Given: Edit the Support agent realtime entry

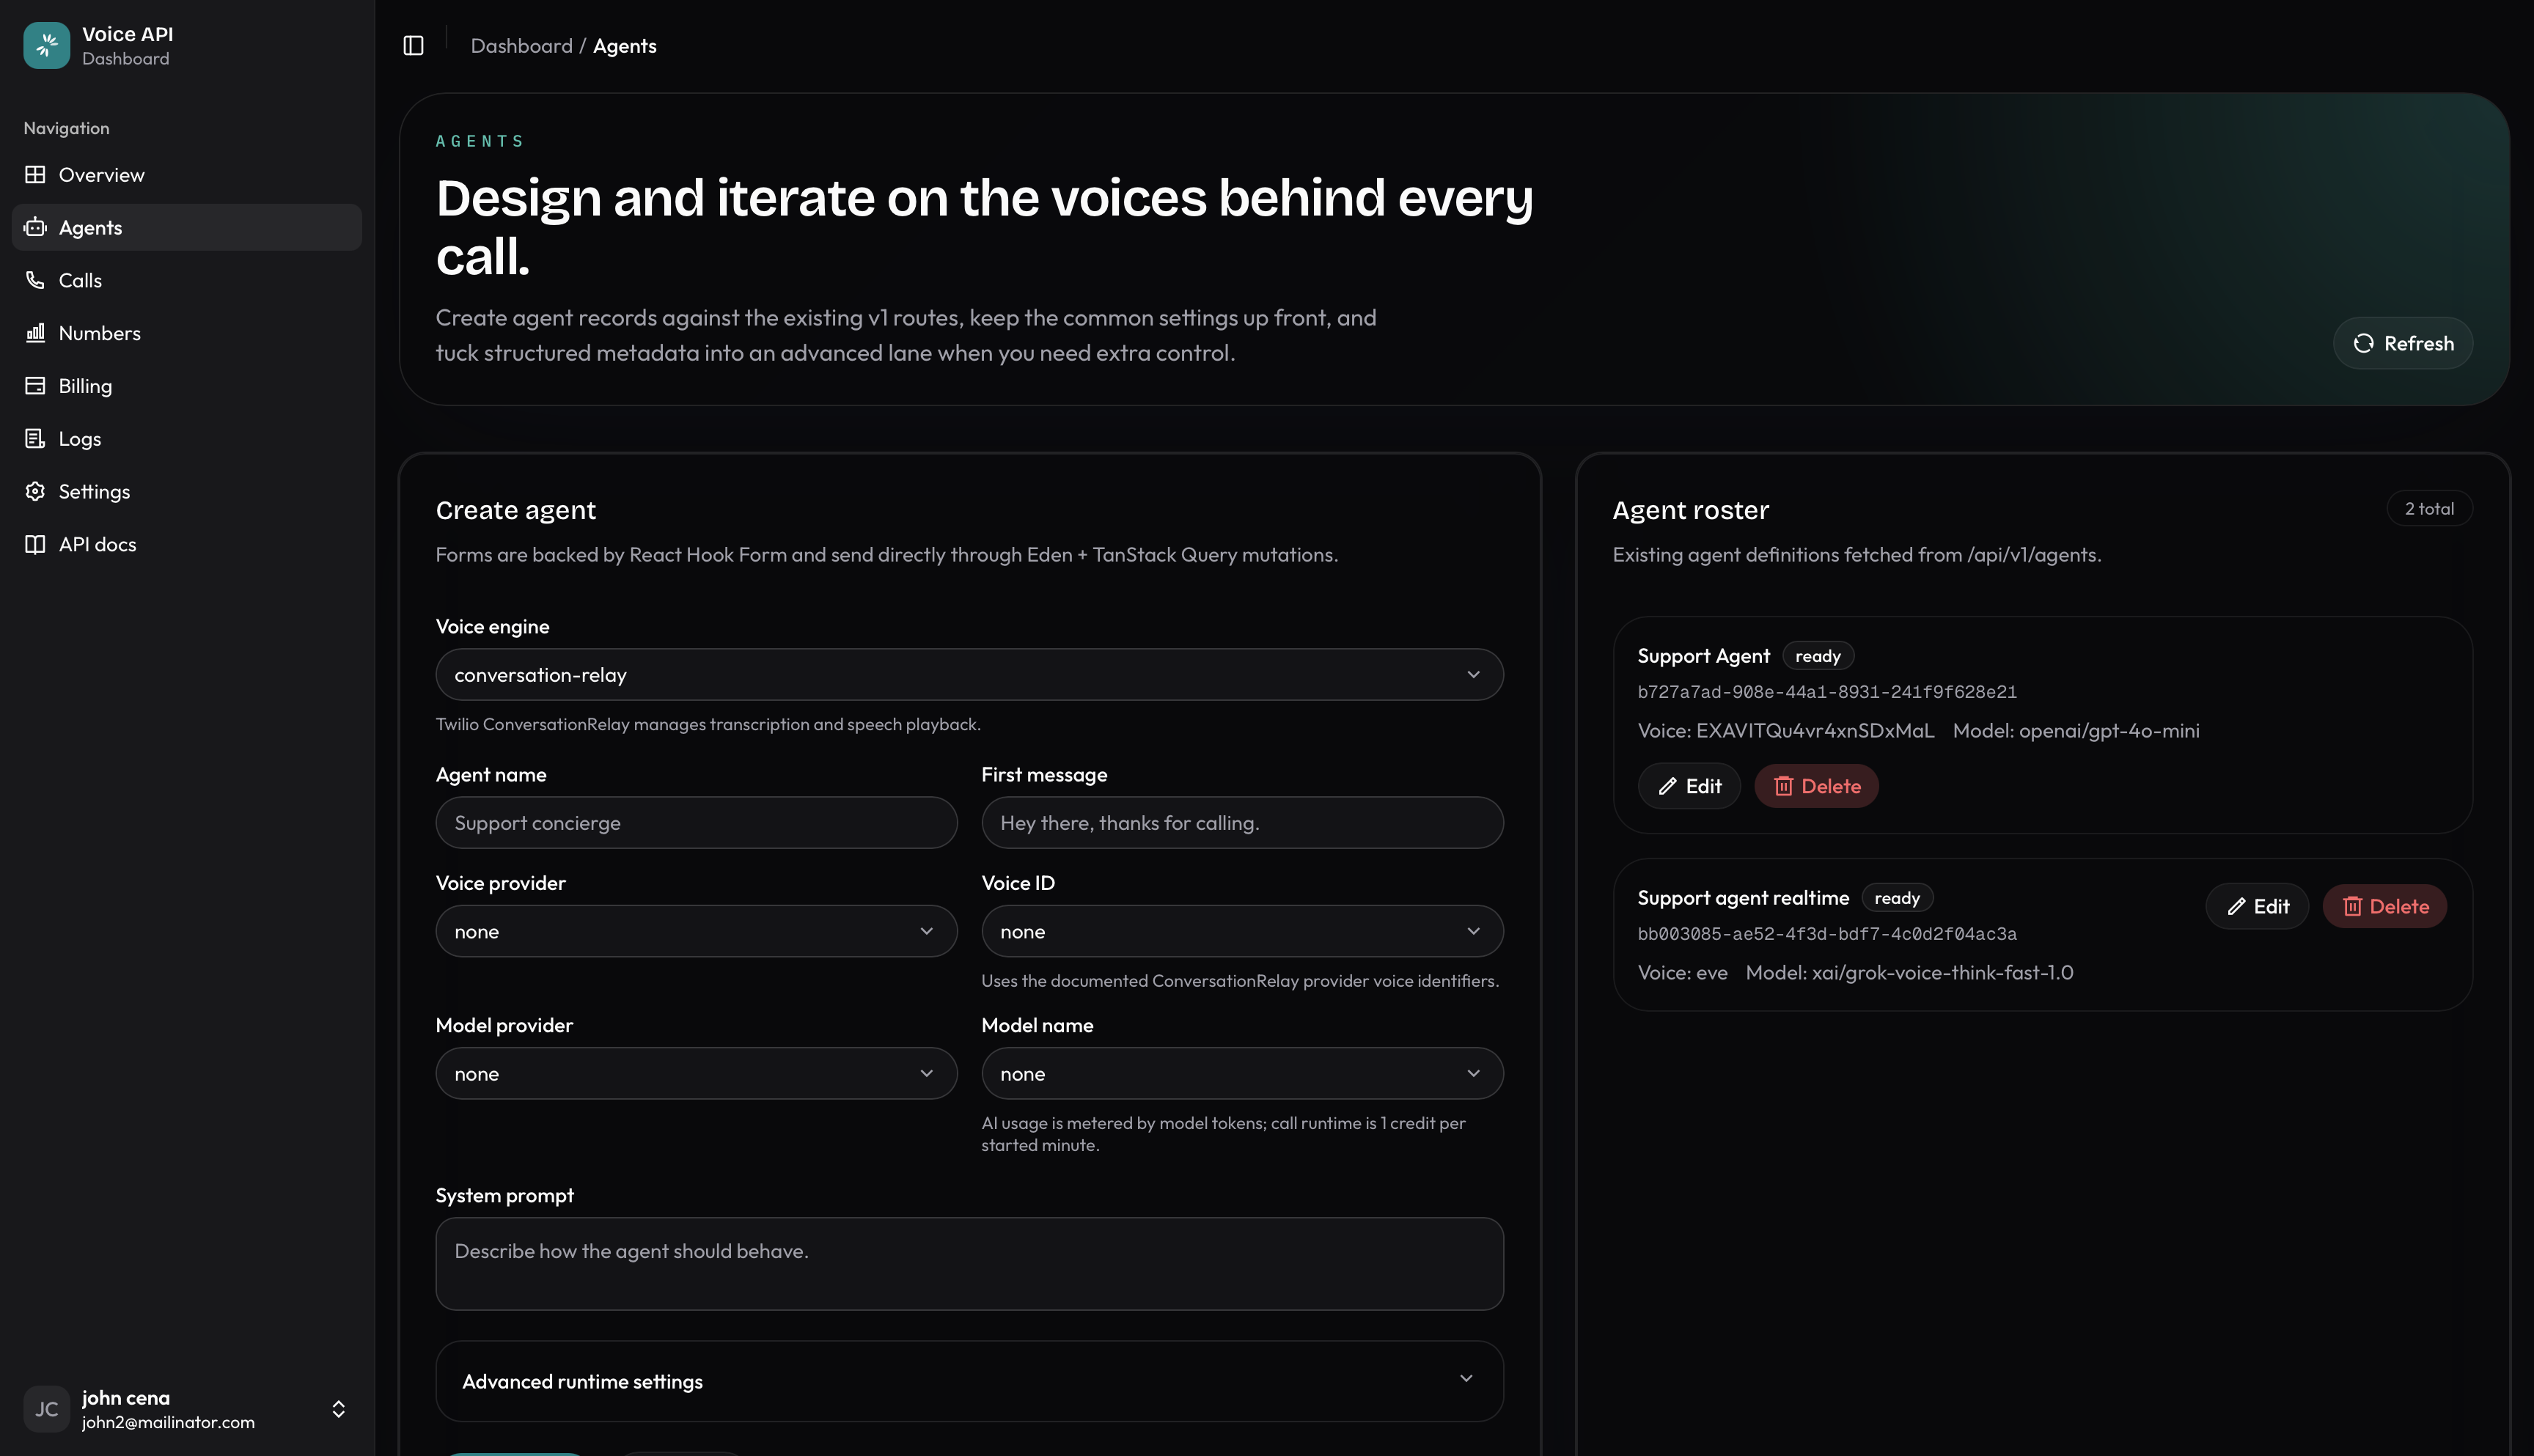Looking at the screenshot, I should pyautogui.click(x=2257, y=906).
